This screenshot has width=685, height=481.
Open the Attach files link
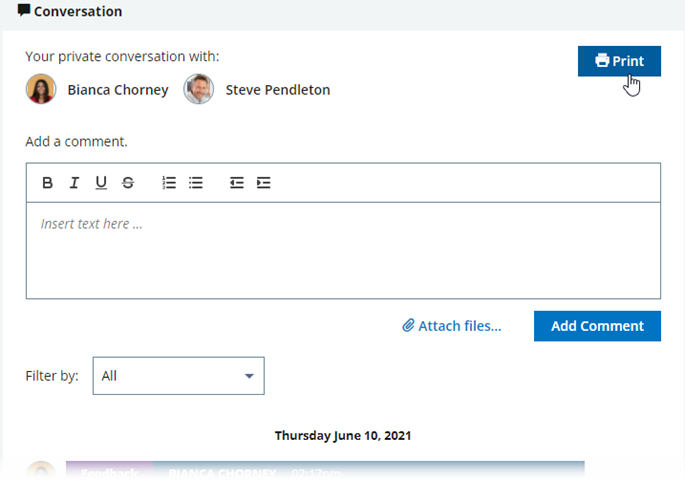(x=452, y=326)
